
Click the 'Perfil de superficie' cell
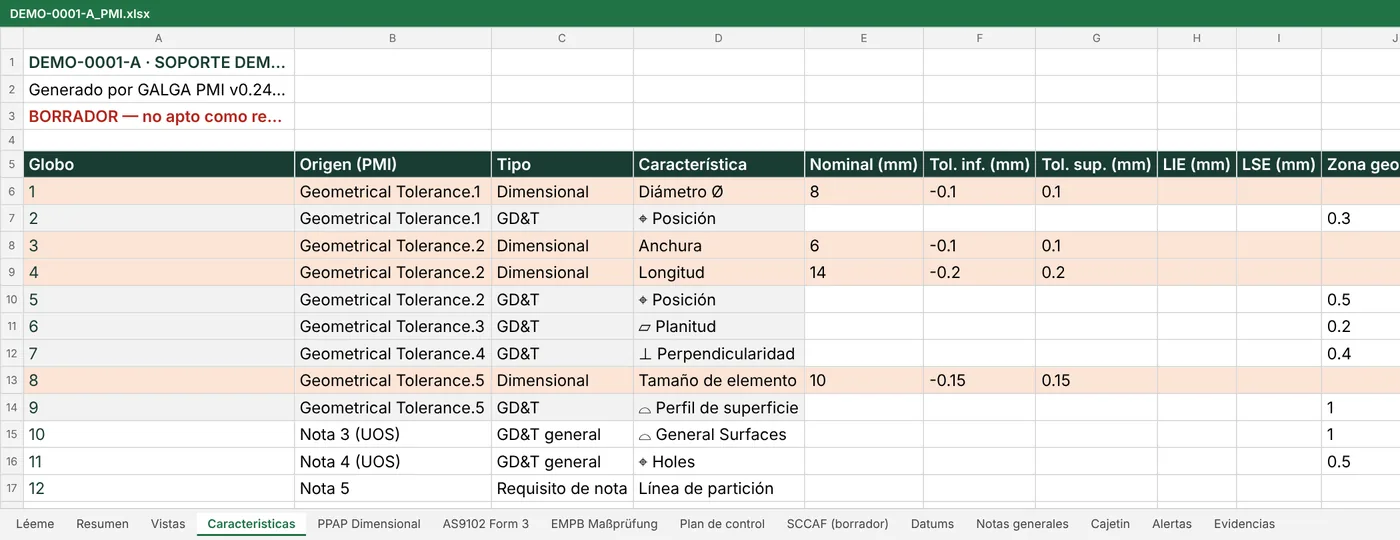pos(719,407)
